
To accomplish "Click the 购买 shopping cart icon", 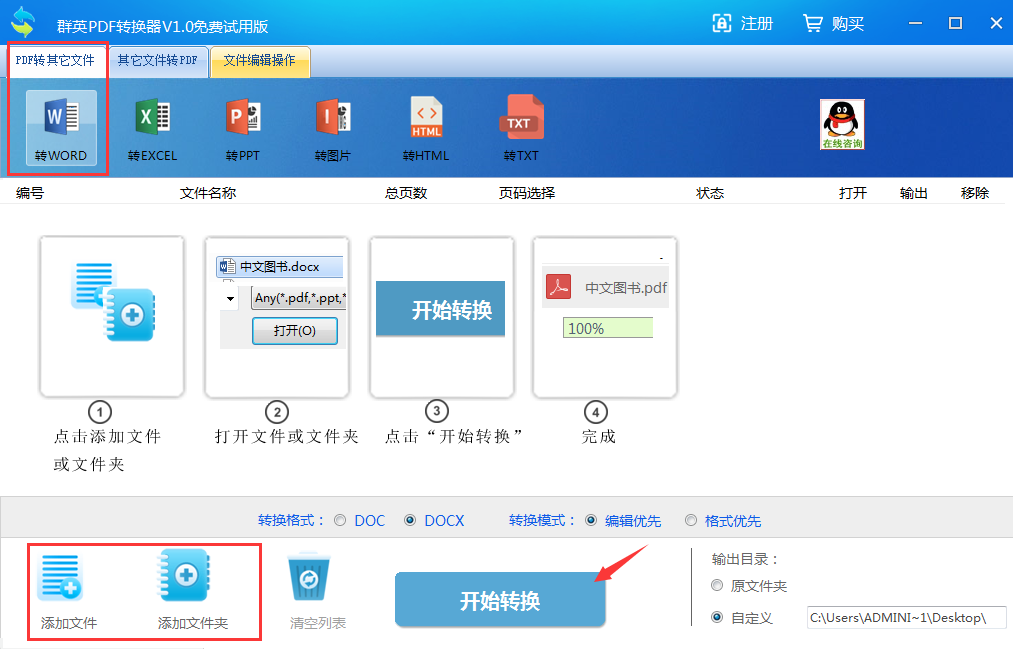I will [813, 23].
